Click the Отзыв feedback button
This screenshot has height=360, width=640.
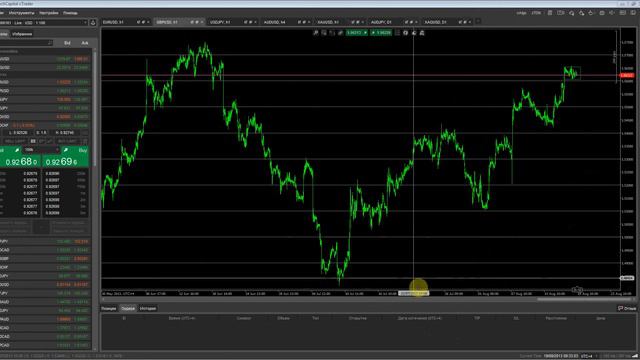click(x=627, y=309)
